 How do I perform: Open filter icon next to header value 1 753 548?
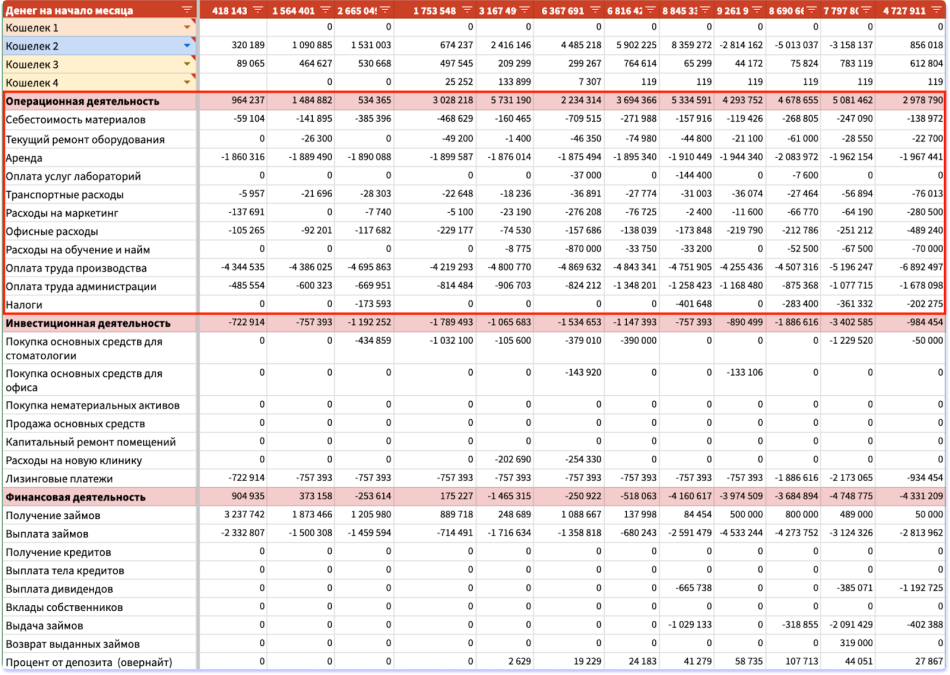click(x=467, y=10)
